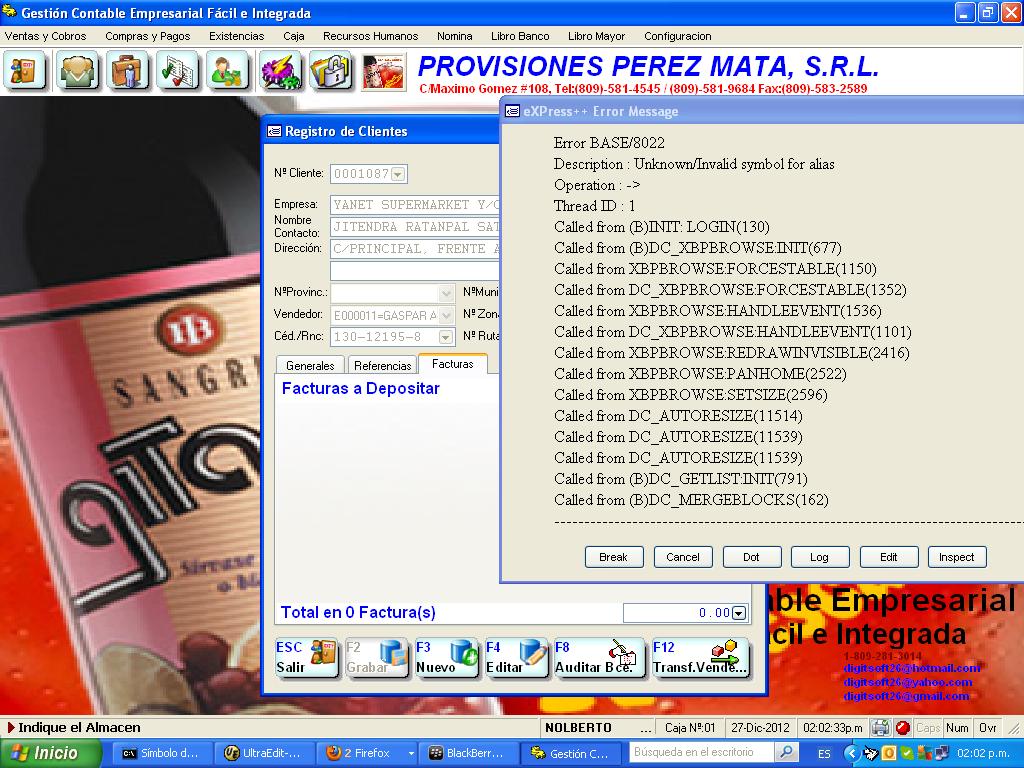Click the printer icon in the status bar
This screenshot has height=768, width=1024.
coord(881,728)
